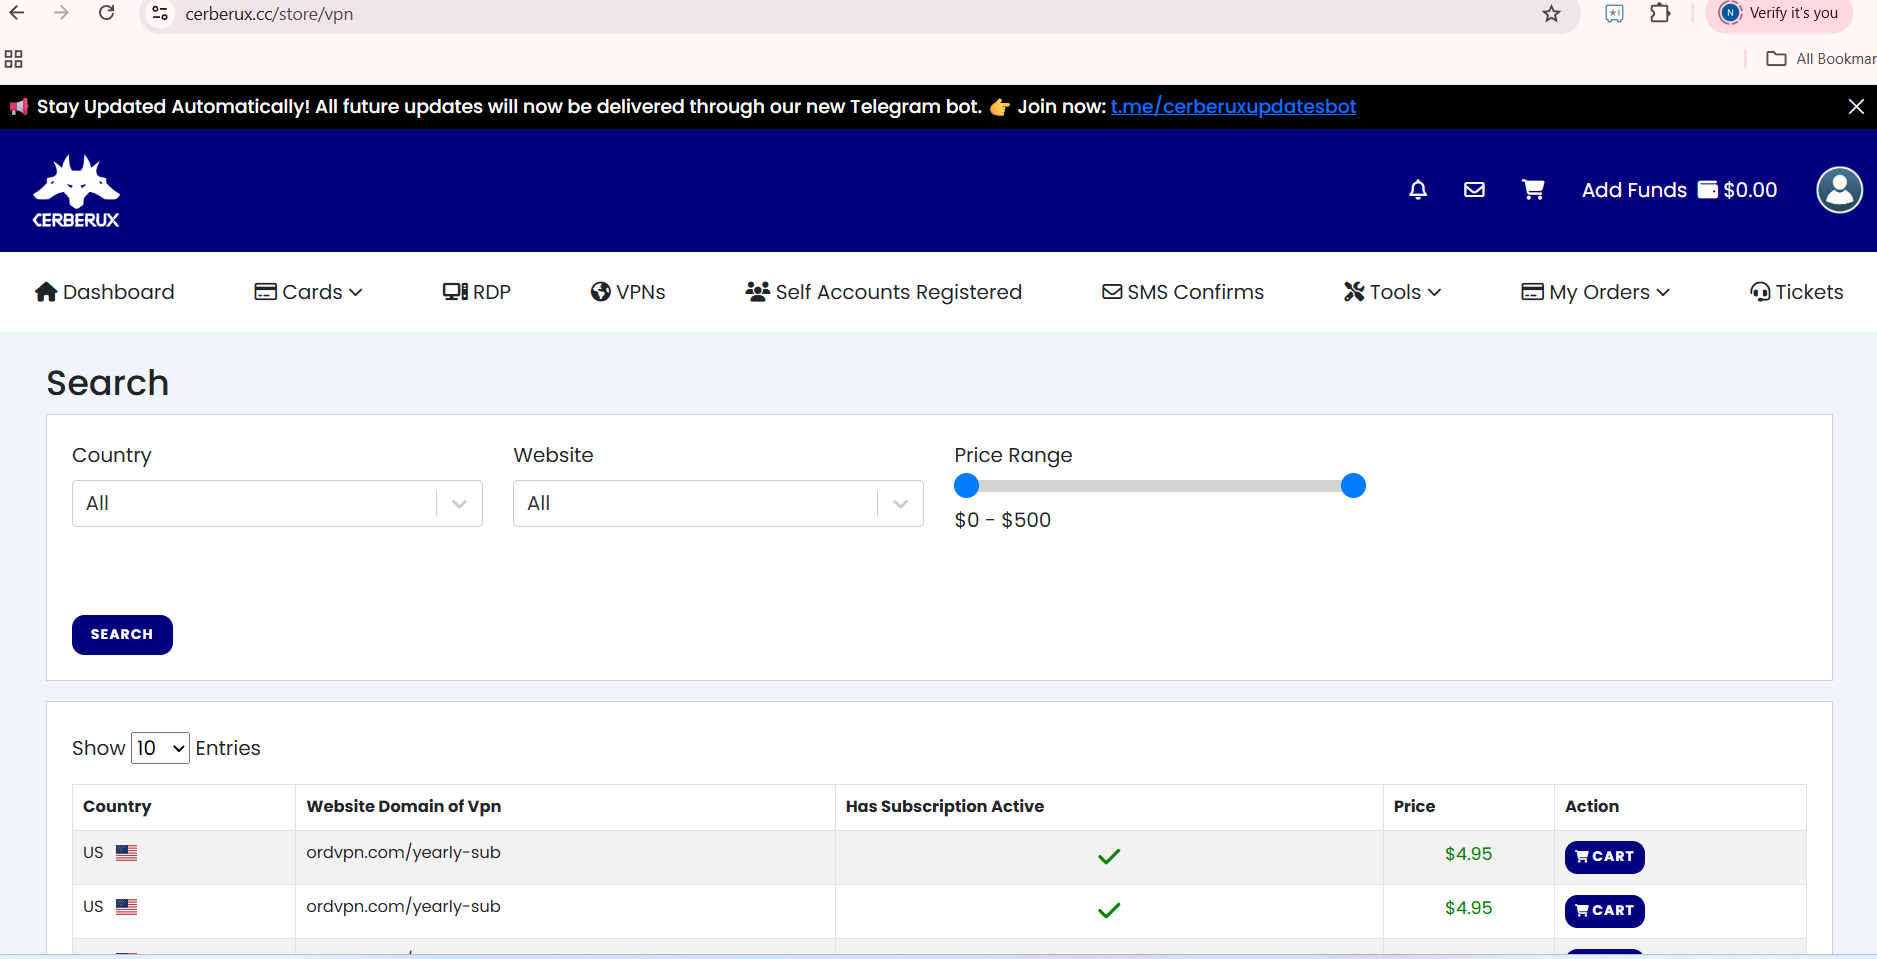The width and height of the screenshot is (1877, 959).
Task: Open Self Accounts Registered
Action: [884, 292]
